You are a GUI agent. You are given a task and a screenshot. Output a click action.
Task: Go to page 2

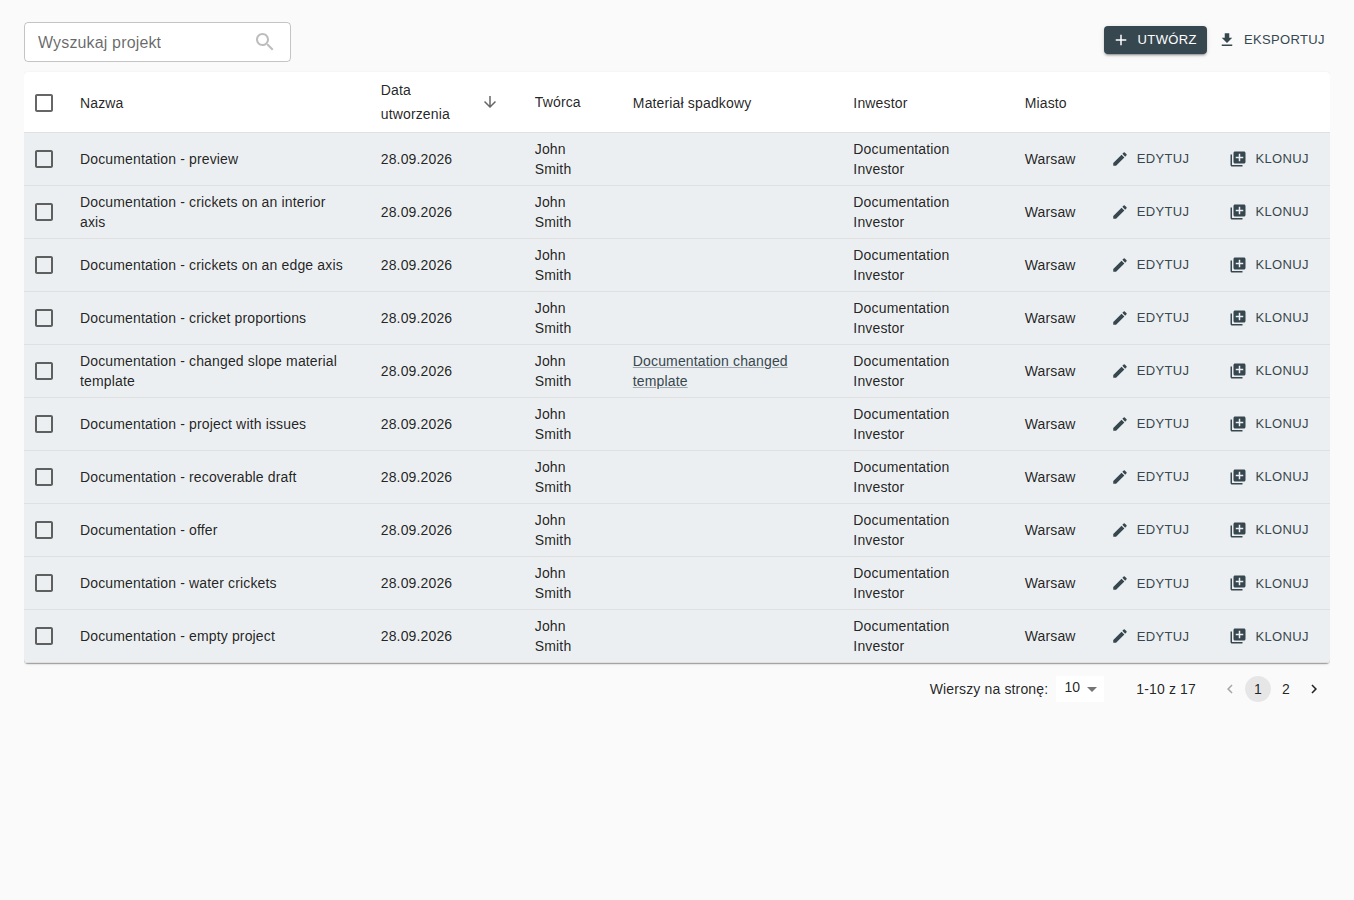pyautogui.click(x=1286, y=689)
